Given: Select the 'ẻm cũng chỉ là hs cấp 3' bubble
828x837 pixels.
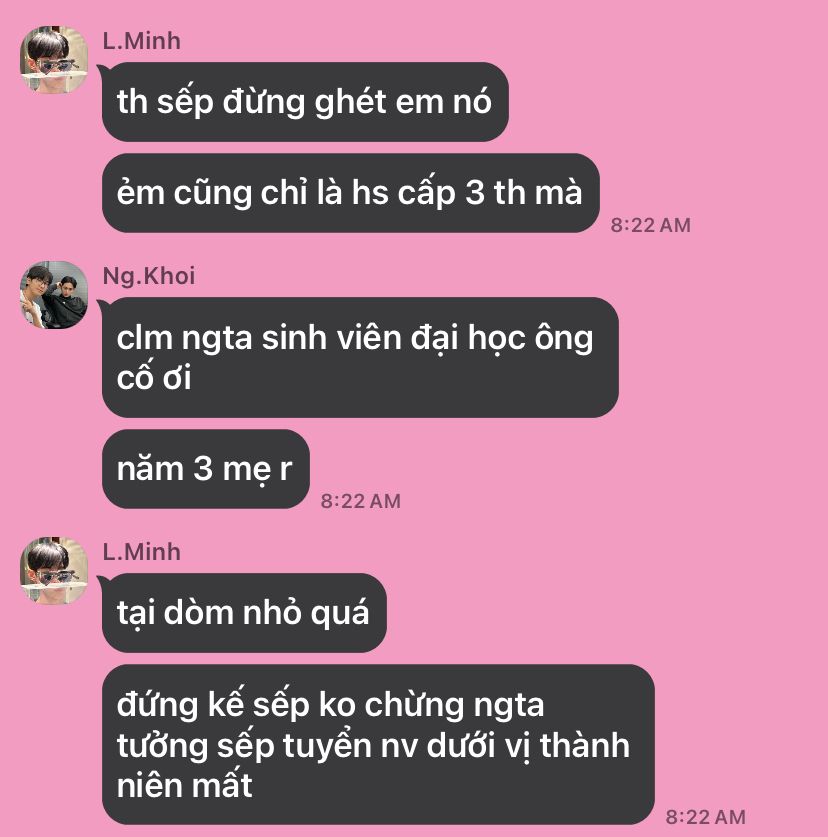Looking at the screenshot, I should click(350, 193).
